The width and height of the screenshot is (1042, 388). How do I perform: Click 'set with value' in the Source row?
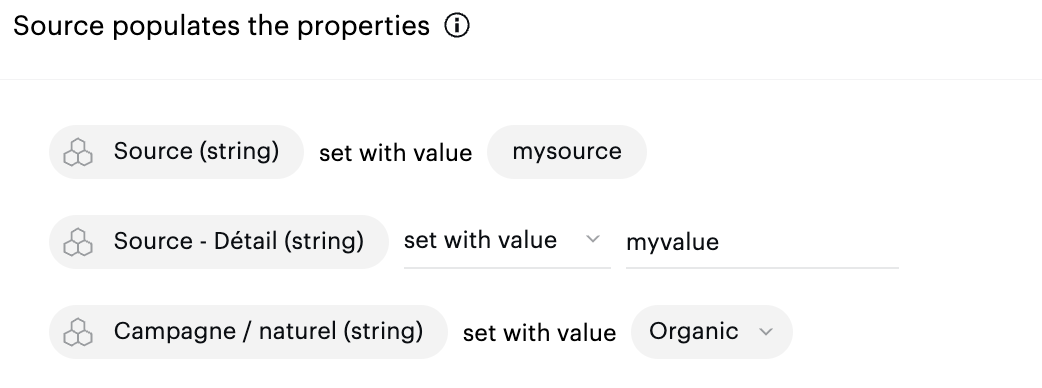[395, 152]
